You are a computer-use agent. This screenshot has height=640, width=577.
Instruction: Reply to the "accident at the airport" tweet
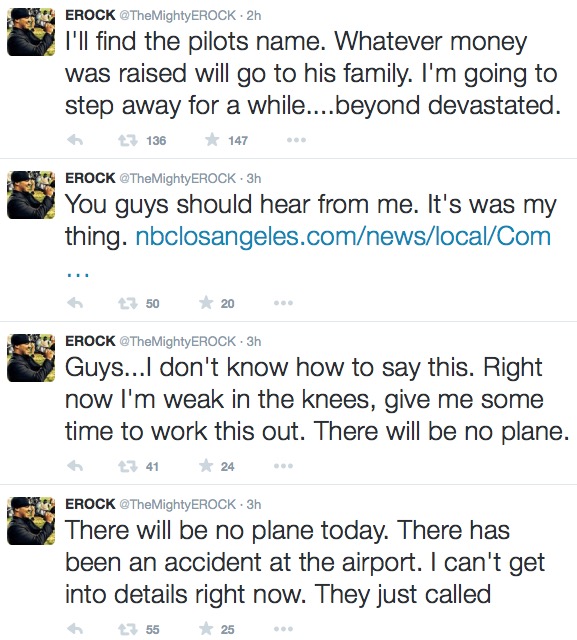point(75,629)
